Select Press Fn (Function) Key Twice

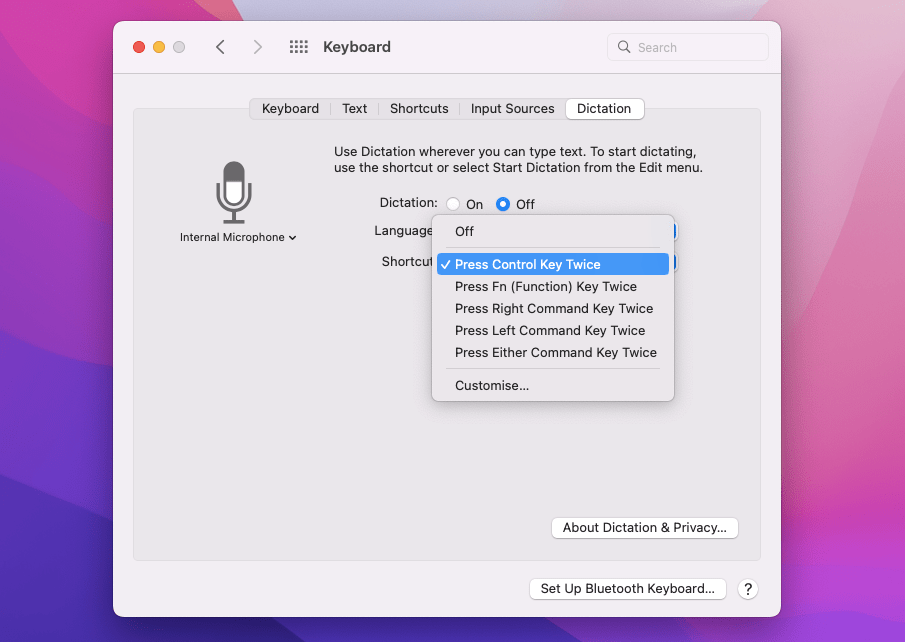553,286
